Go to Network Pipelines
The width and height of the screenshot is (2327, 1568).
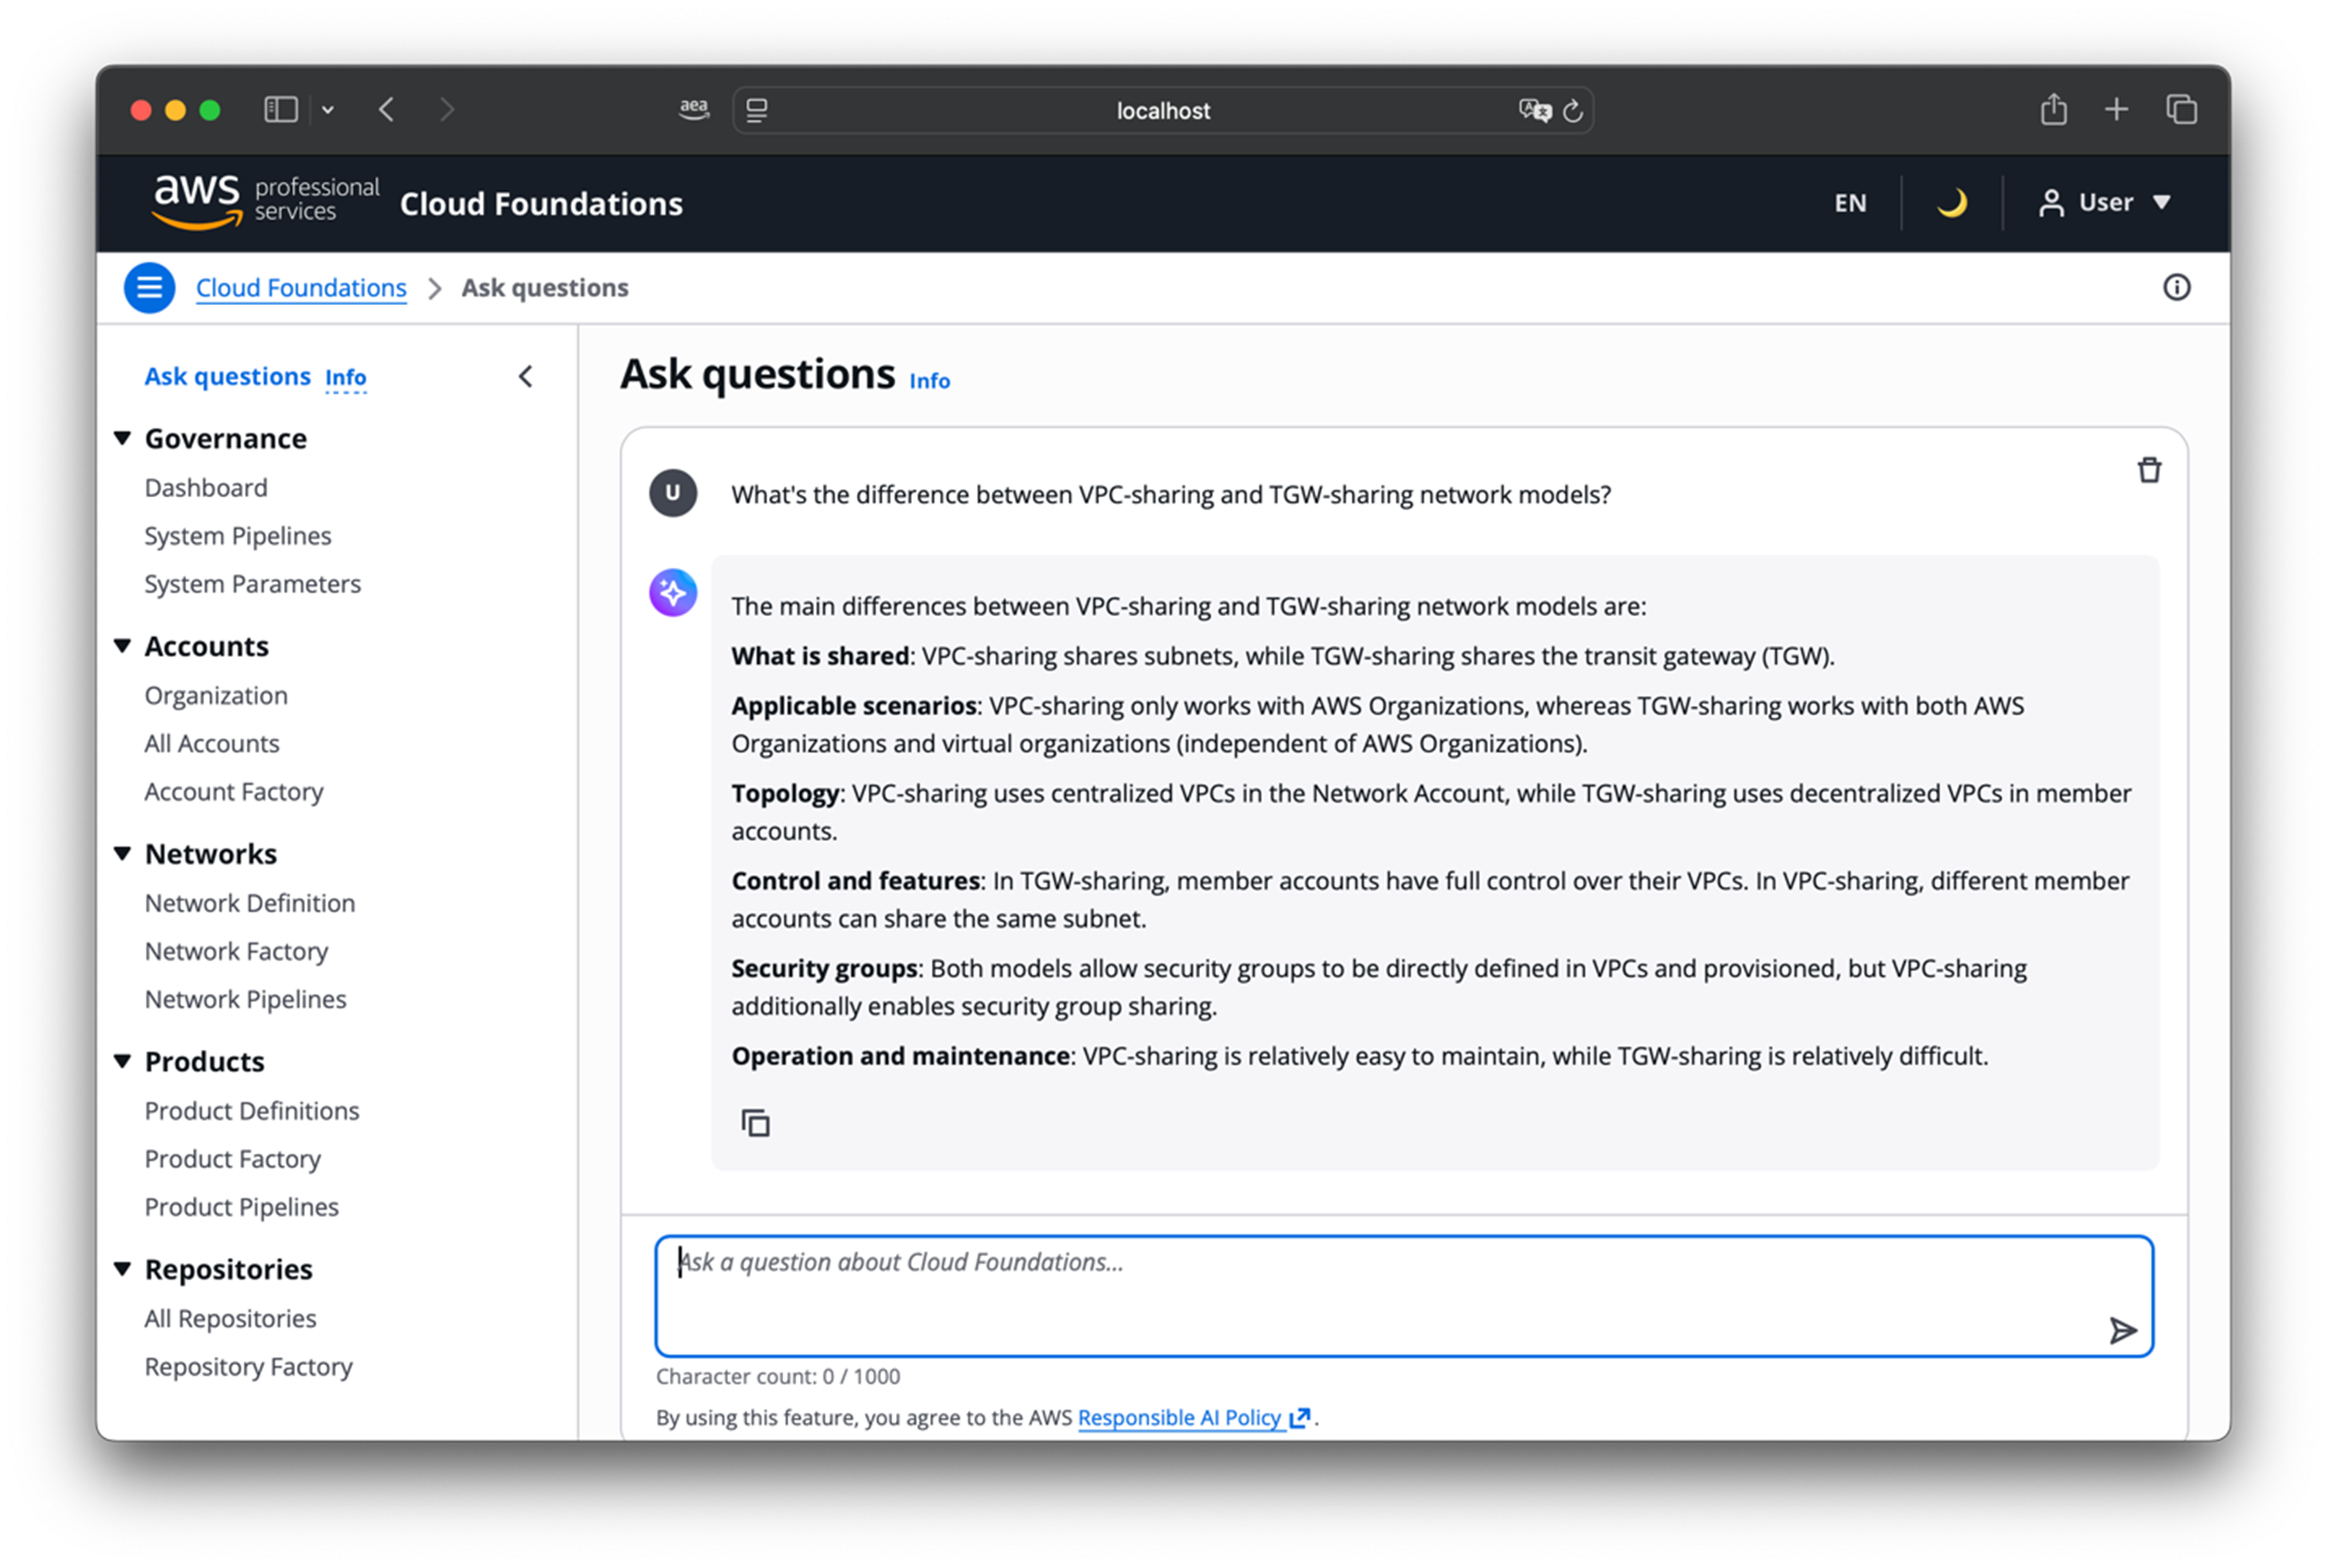click(245, 999)
